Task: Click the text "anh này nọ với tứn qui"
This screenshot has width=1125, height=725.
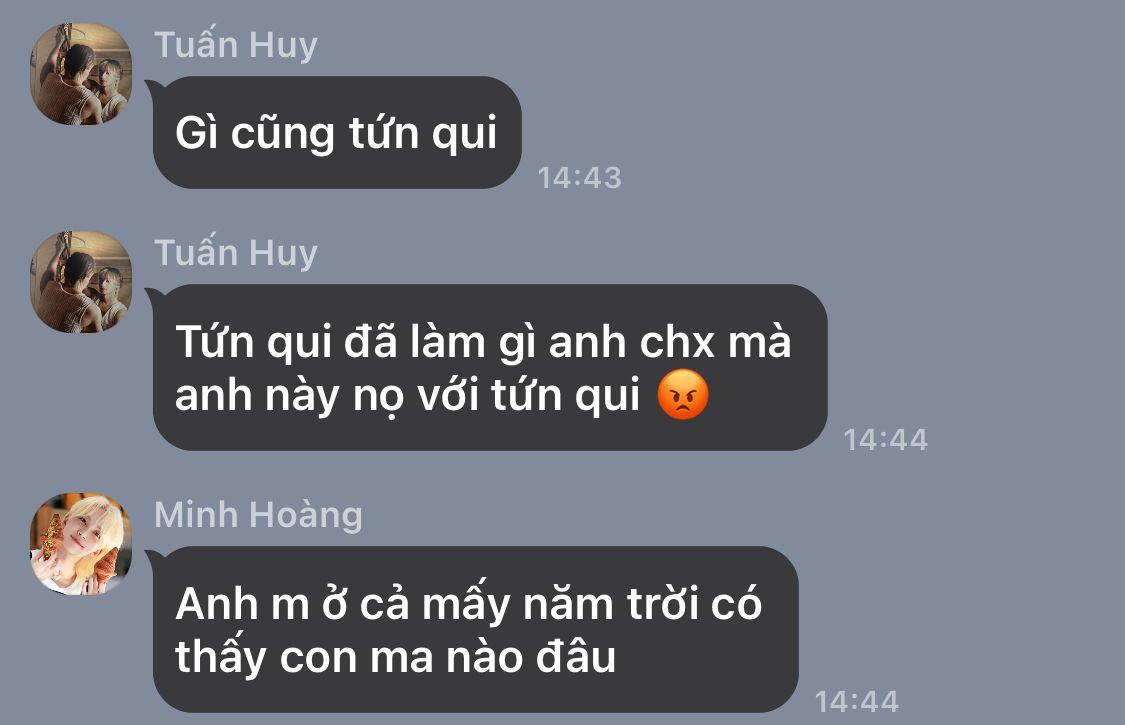Action: click(x=407, y=396)
